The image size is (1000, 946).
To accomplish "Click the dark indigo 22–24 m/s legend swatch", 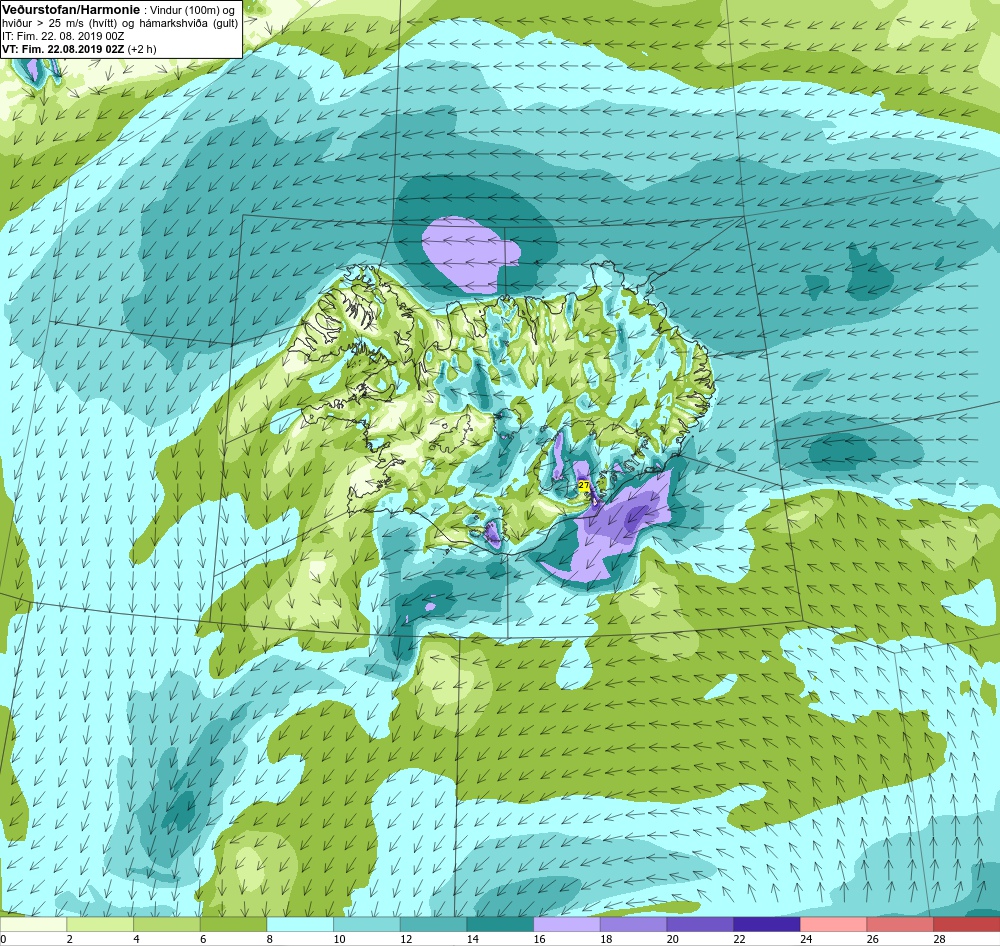I will point(767,924).
